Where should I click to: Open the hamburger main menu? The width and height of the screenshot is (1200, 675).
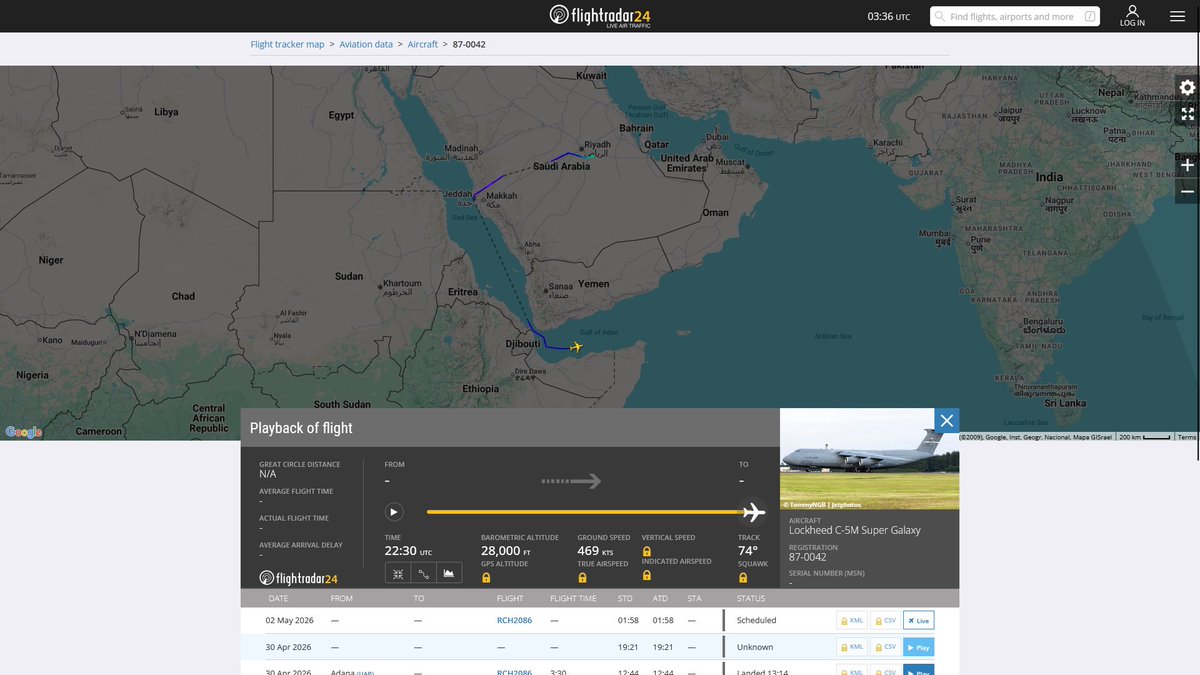(1177, 16)
